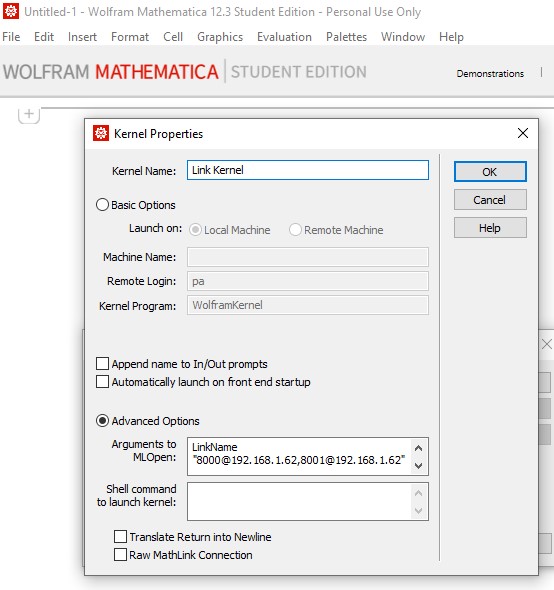Open the Demonstrations link in toolbar
The height and width of the screenshot is (590, 554).
[x=490, y=73]
